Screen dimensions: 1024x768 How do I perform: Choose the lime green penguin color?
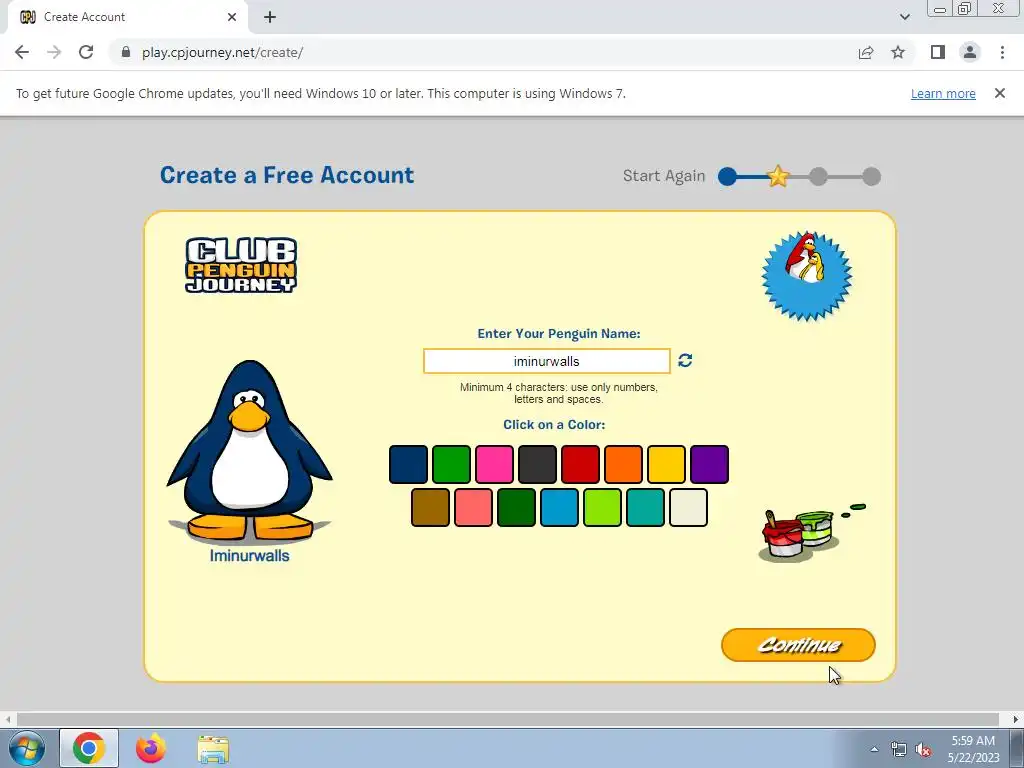[602, 507]
